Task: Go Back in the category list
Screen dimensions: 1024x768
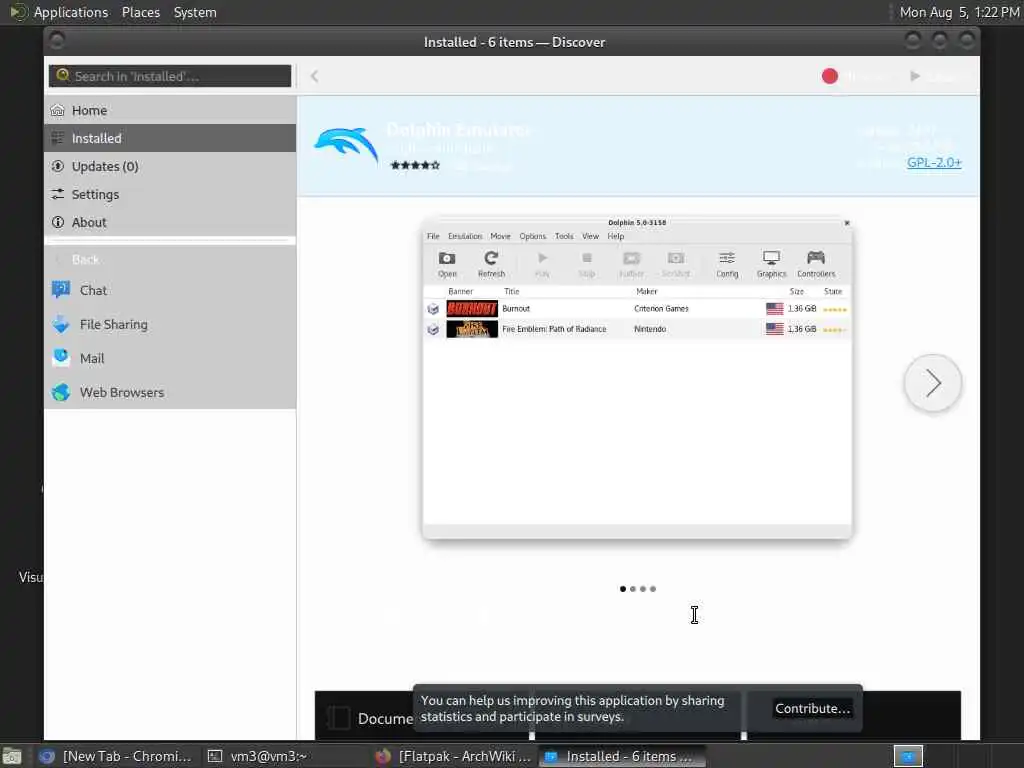Action: coord(170,260)
